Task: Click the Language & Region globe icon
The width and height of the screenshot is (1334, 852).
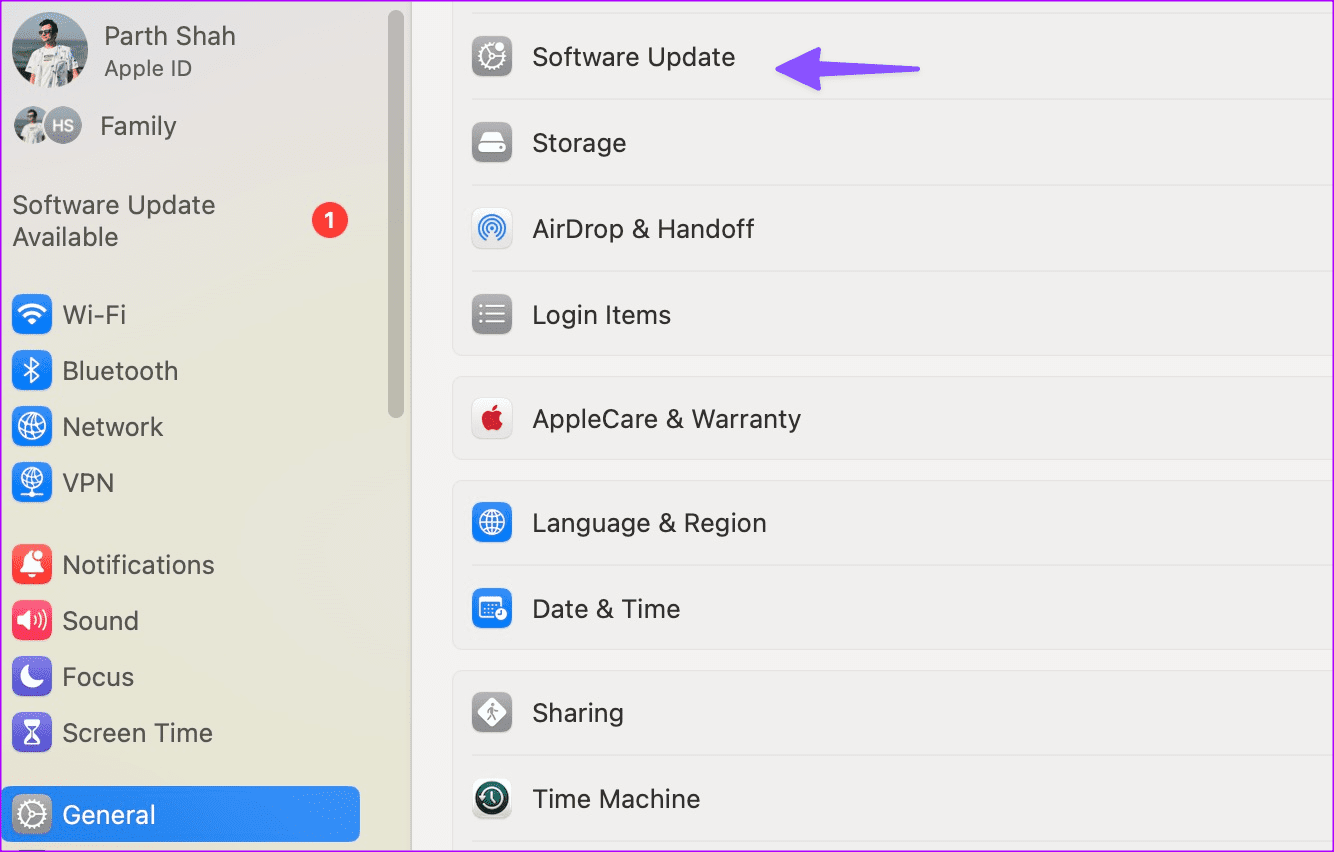Action: tap(491, 522)
